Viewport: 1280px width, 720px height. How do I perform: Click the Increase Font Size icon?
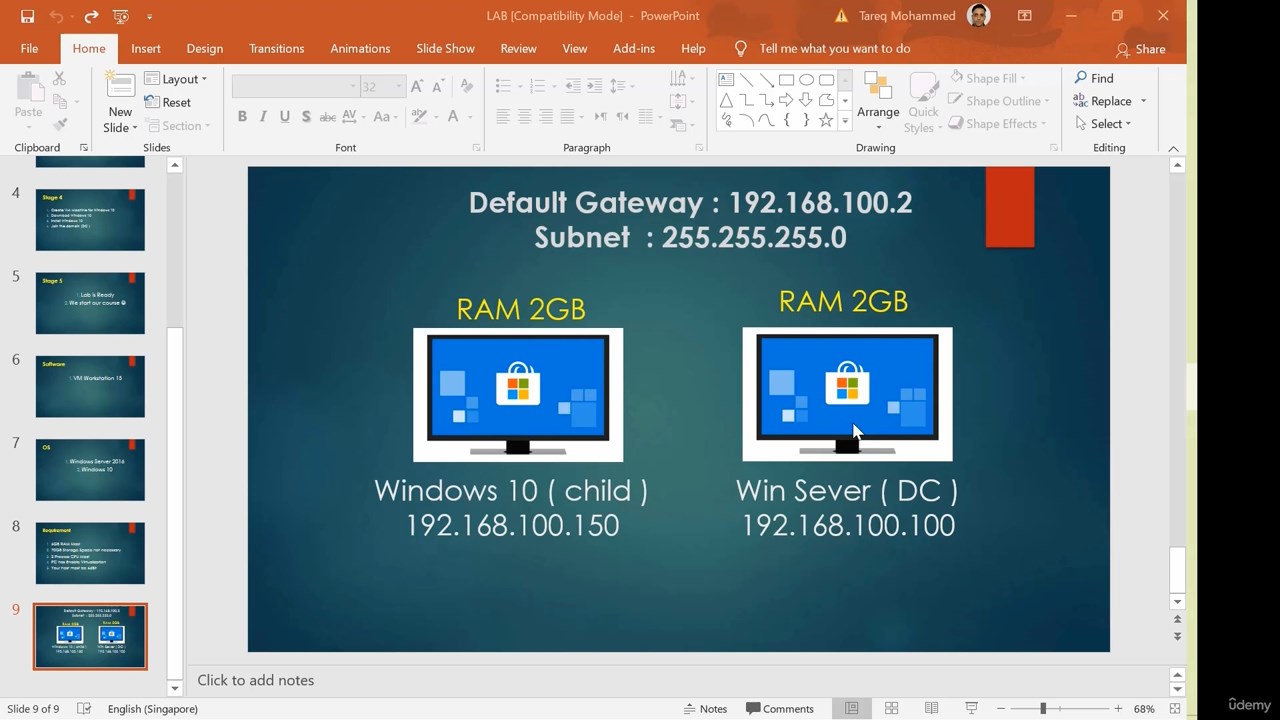(418, 86)
